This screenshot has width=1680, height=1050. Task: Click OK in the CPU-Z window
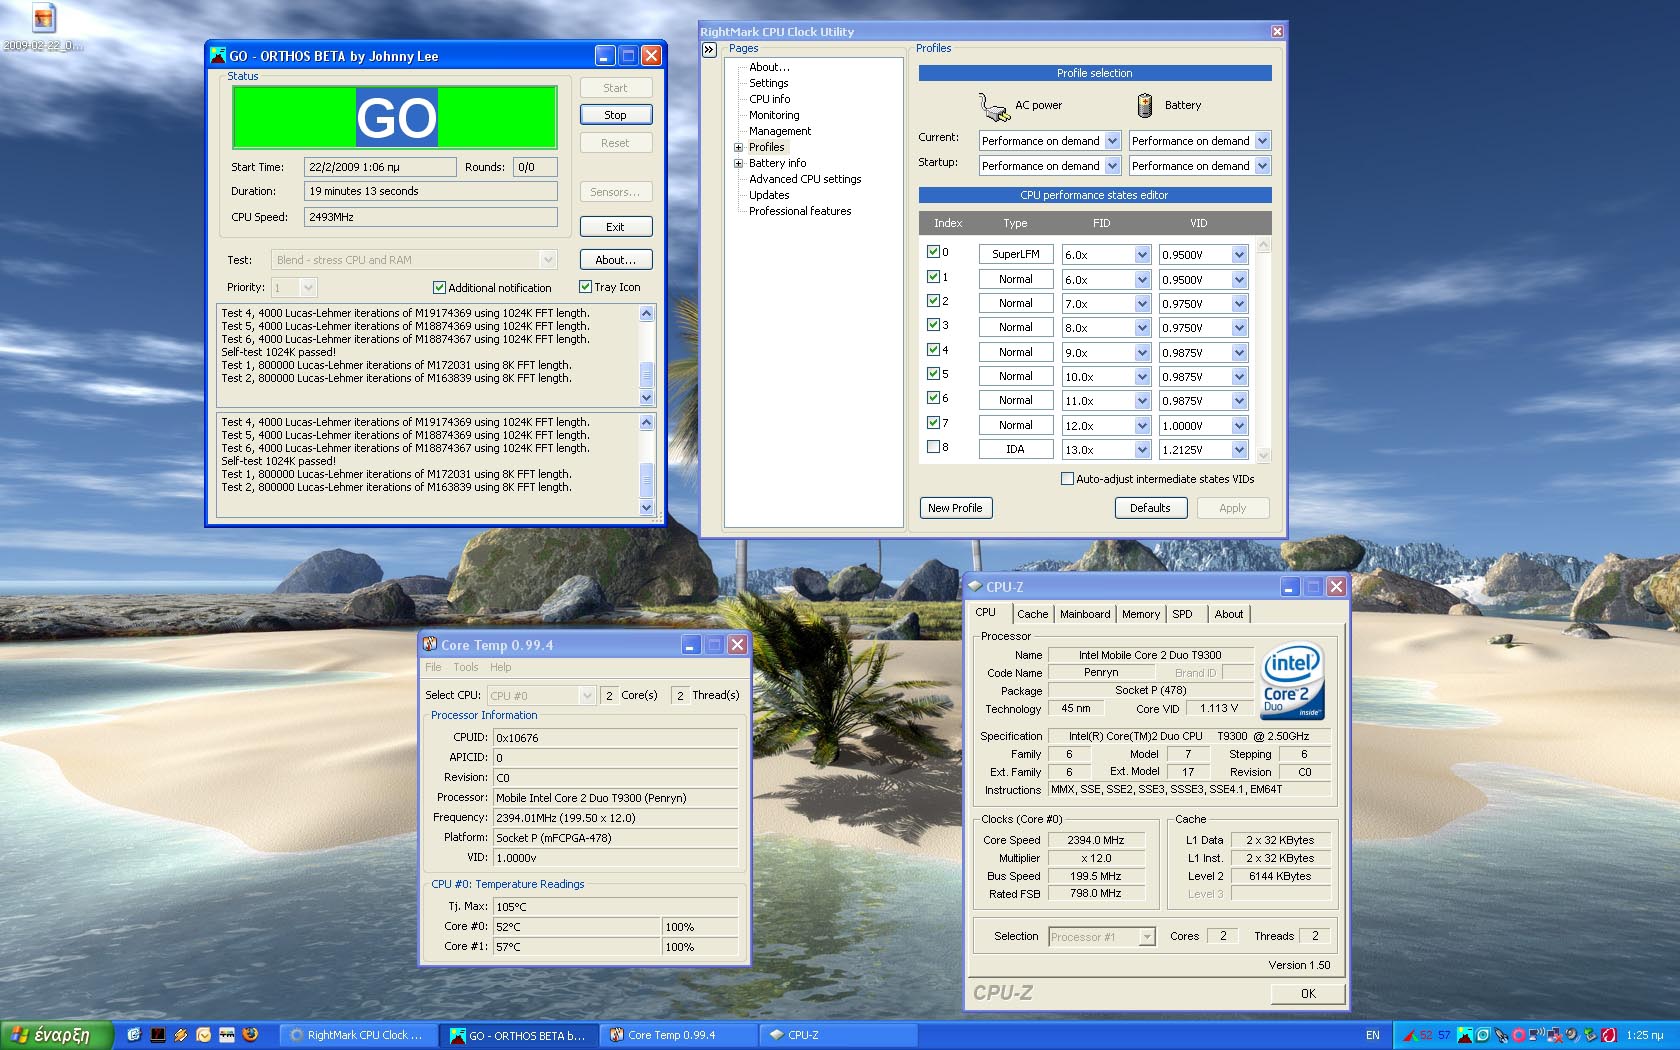[x=1308, y=993]
